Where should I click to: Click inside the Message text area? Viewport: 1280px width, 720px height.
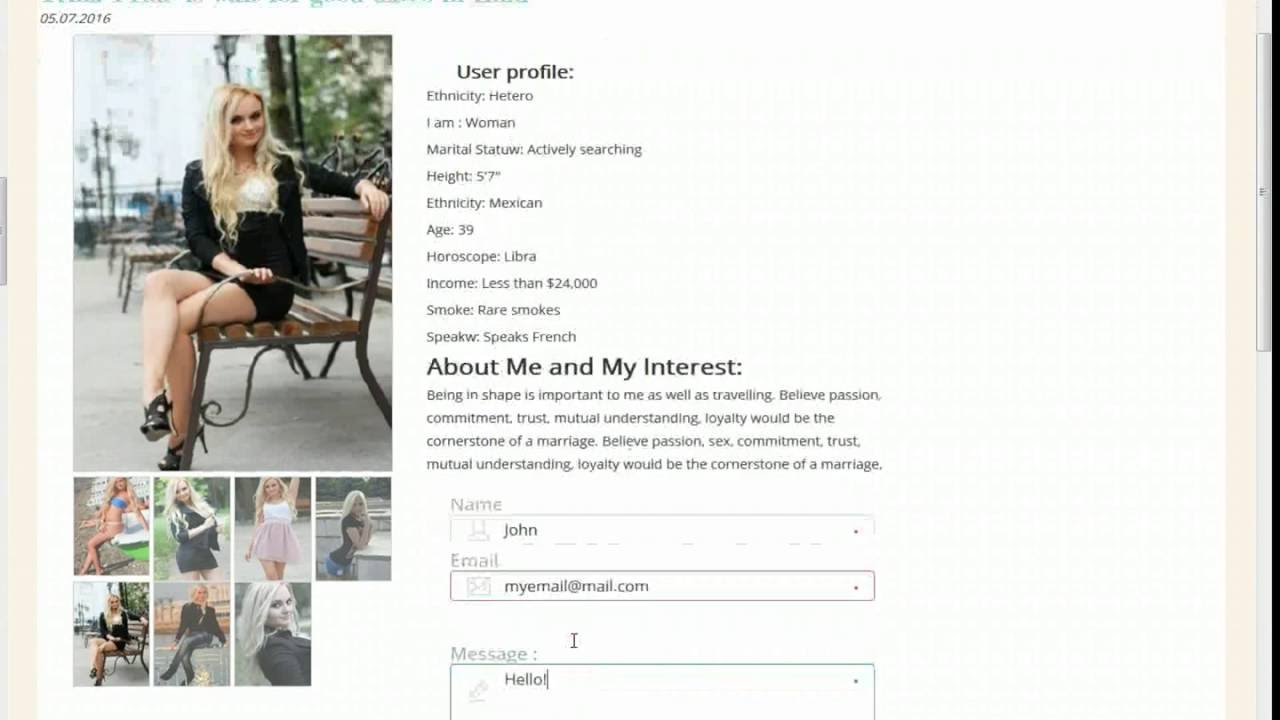click(x=662, y=692)
